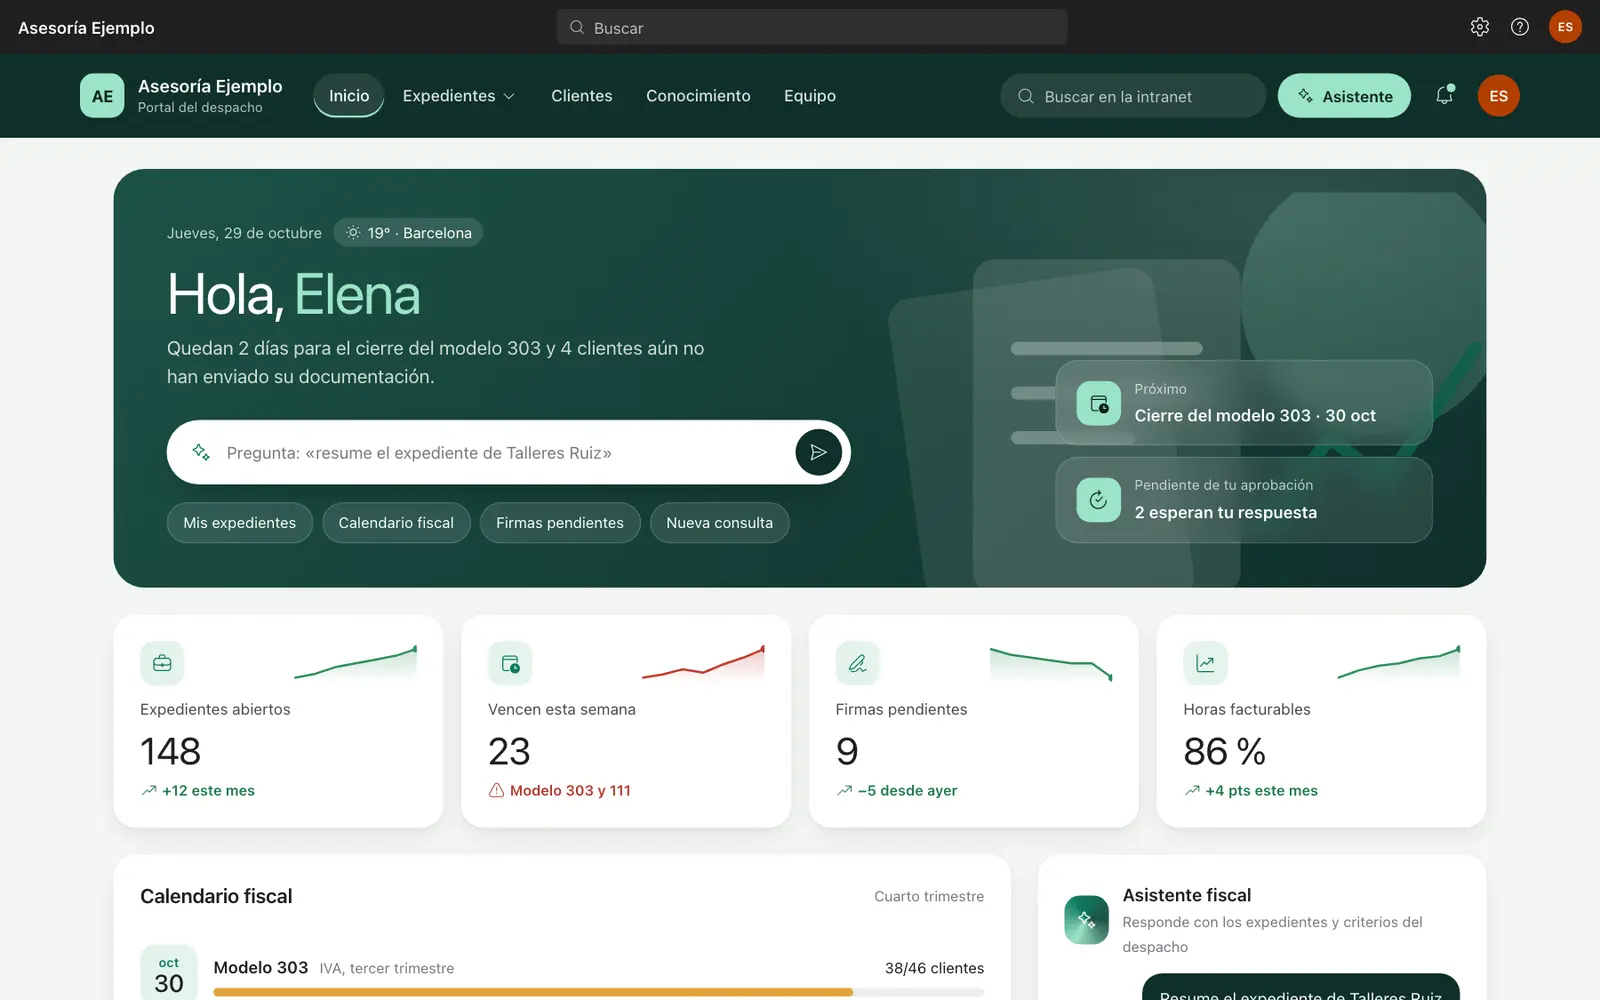The height and width of the screenshot is (1000, 1600).
Task: Focus the top Buscar search field
Action: 812,27
